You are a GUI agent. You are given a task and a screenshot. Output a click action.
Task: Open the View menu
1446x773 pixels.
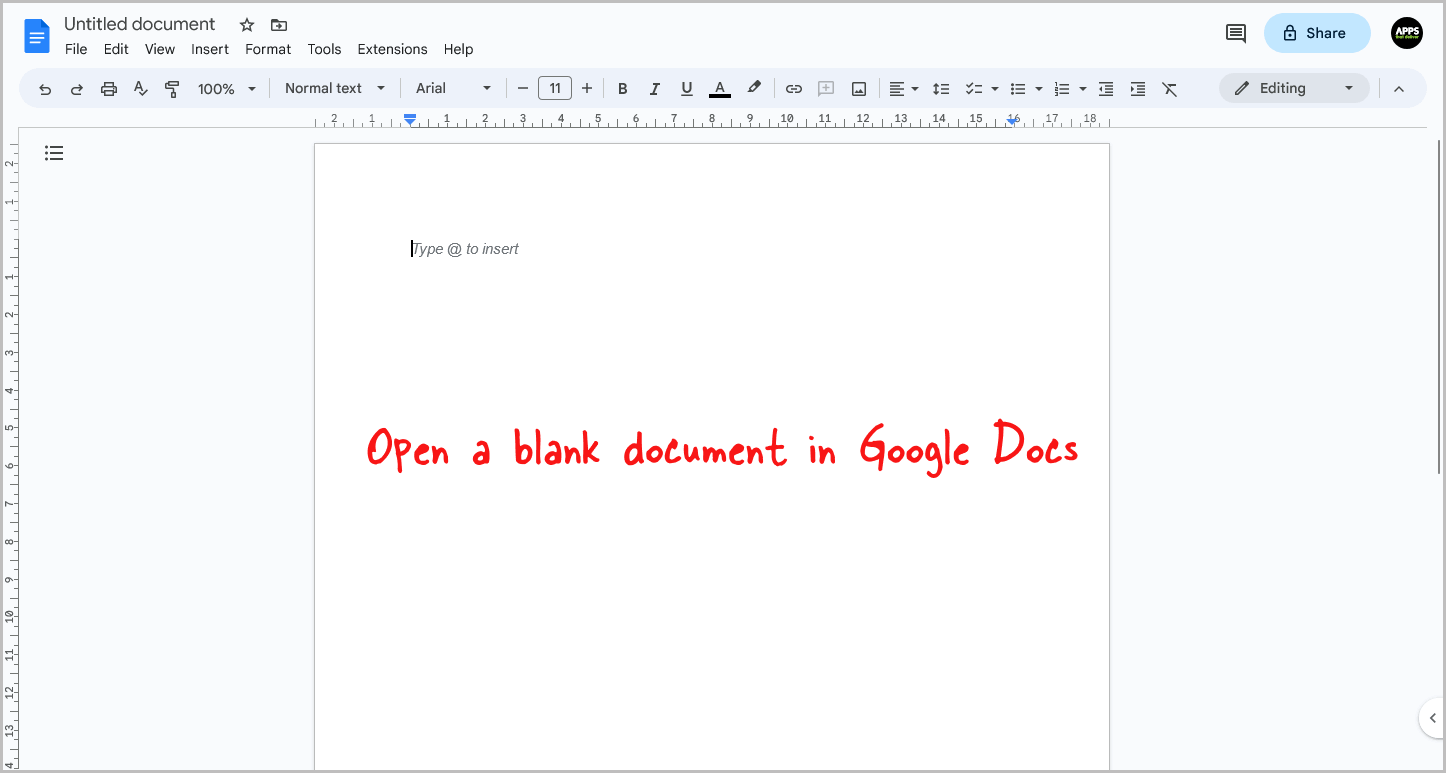tap(160, 49)
